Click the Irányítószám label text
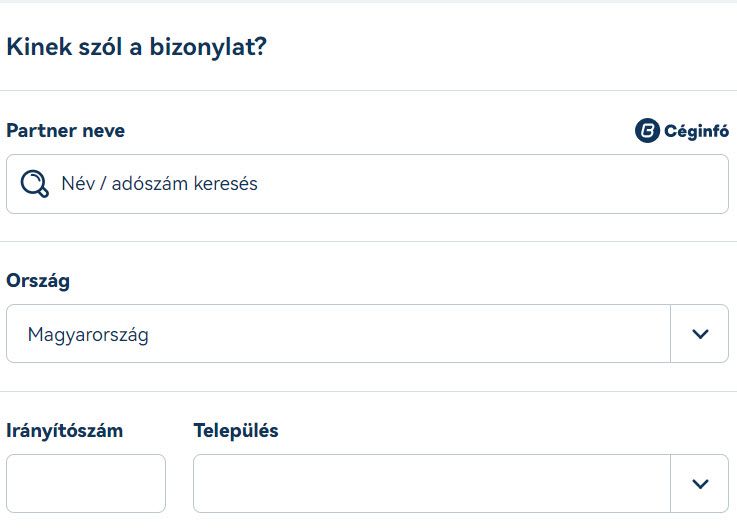The height and width of the screenshot is (531, 737). [x=64, y=431]
